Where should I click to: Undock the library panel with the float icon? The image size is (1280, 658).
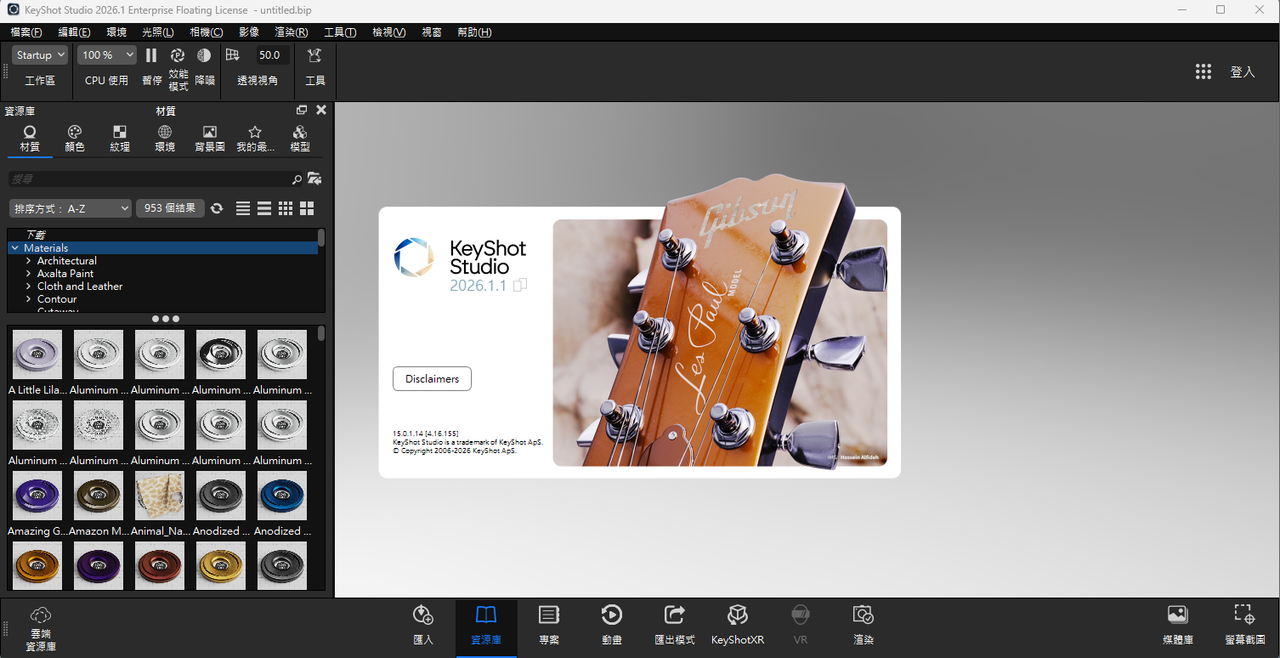coord(302,110)
